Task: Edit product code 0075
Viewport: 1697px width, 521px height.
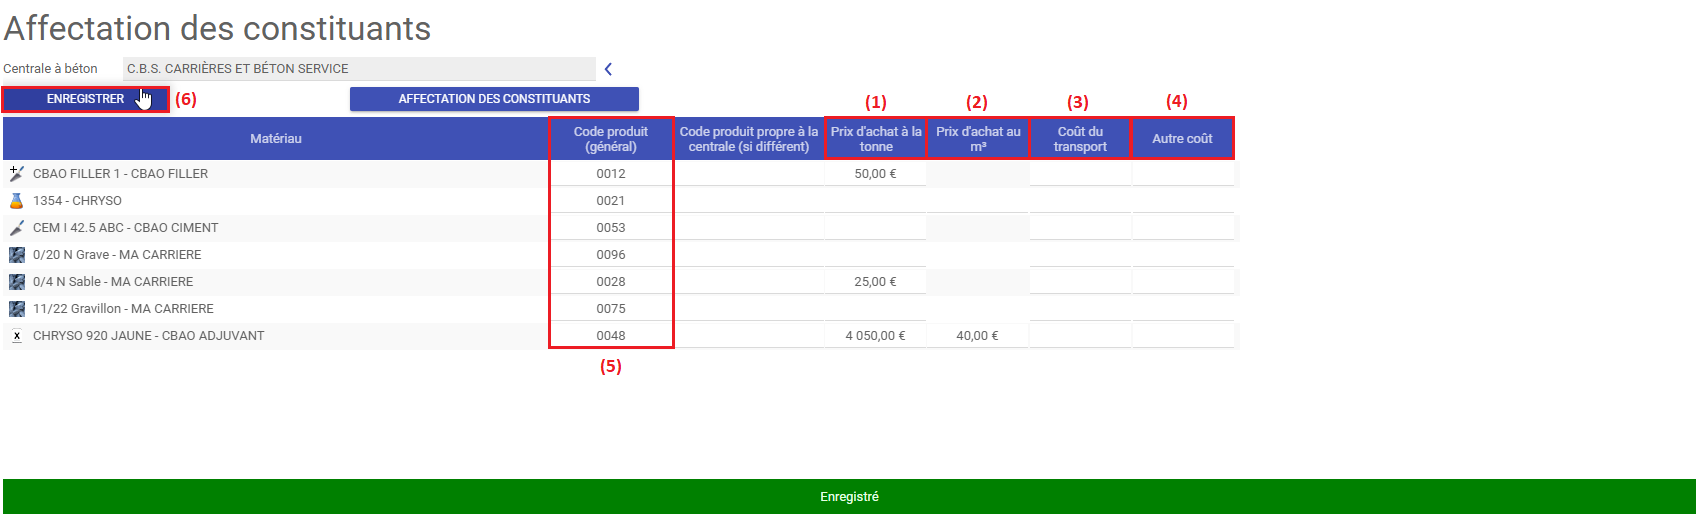Action: [611, 308]
